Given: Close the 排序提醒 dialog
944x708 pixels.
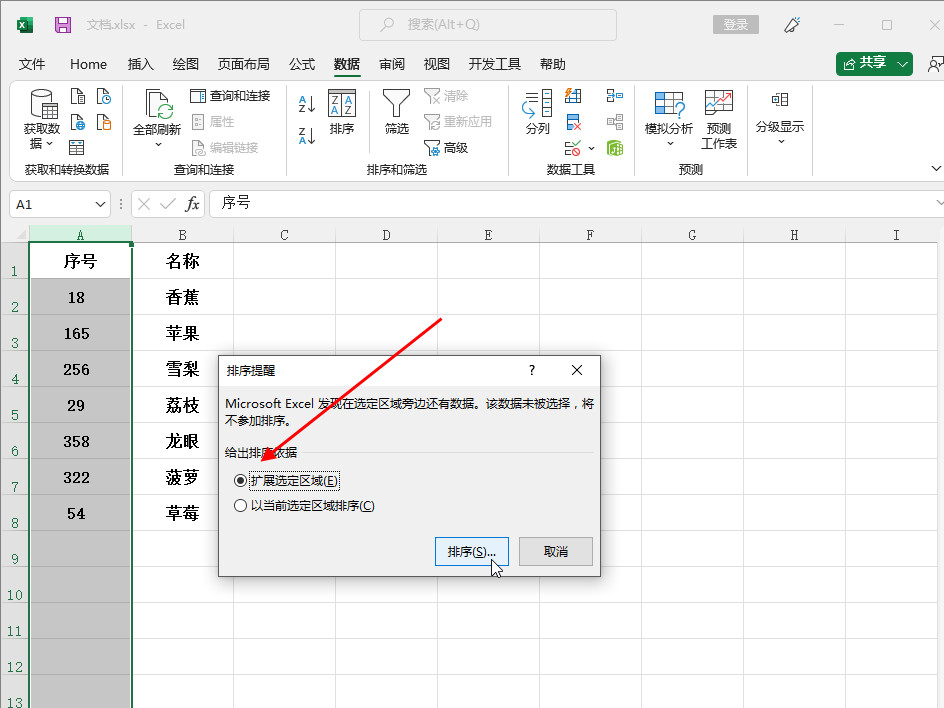Looking at the screenshot, I should coord(577,370).
